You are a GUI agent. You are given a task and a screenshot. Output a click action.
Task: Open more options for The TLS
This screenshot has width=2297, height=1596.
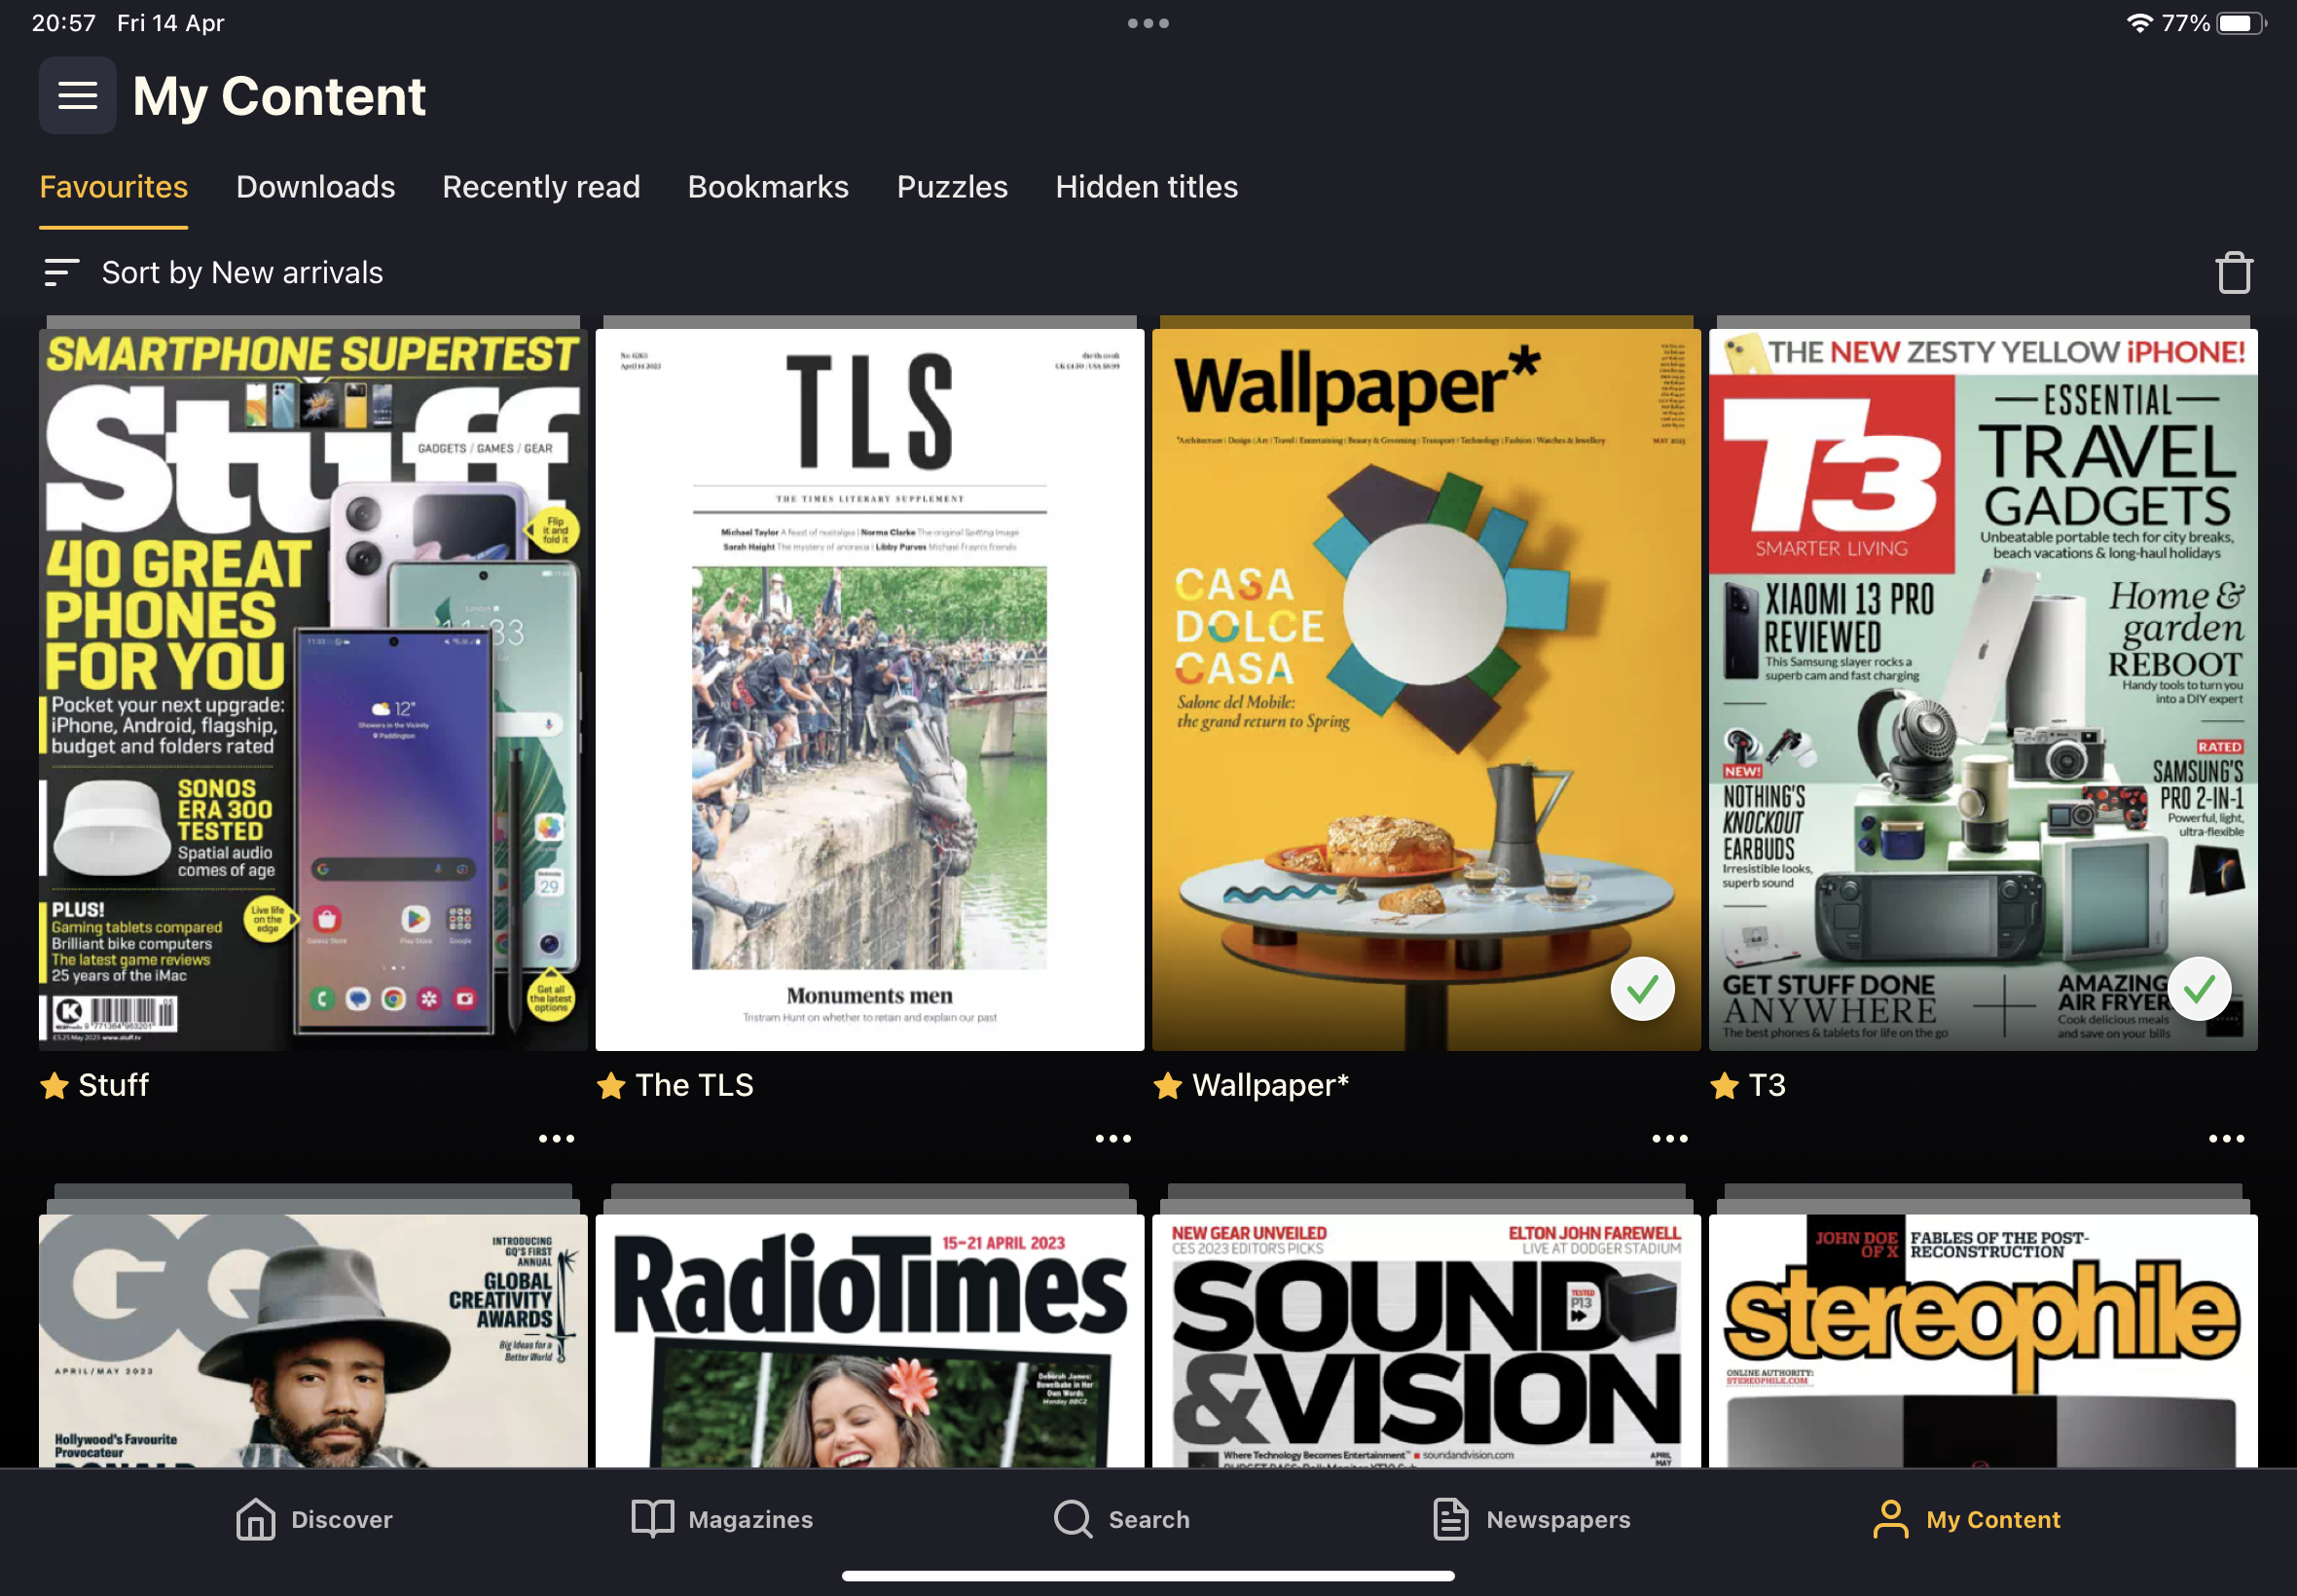(x=1113, y=1138)
